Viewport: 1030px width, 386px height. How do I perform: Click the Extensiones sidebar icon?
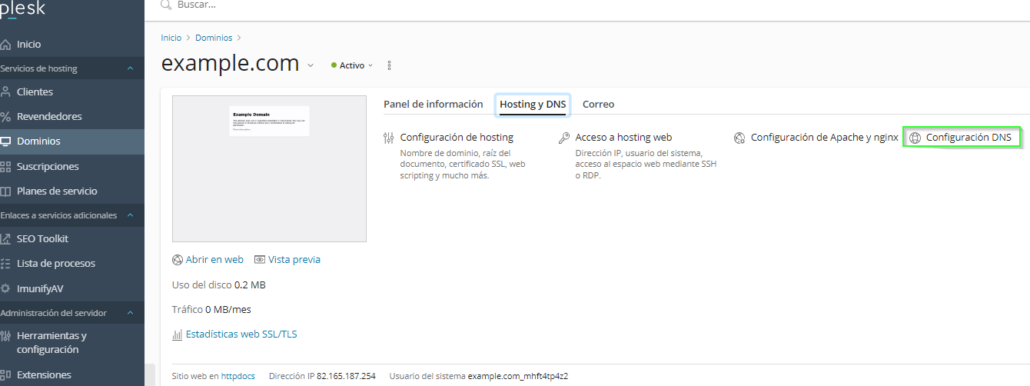(x=6, y=375)
